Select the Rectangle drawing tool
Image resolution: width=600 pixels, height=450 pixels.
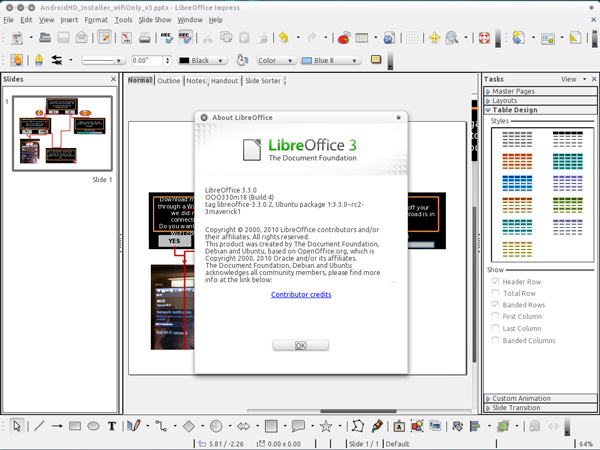click(x=75, y=426)
